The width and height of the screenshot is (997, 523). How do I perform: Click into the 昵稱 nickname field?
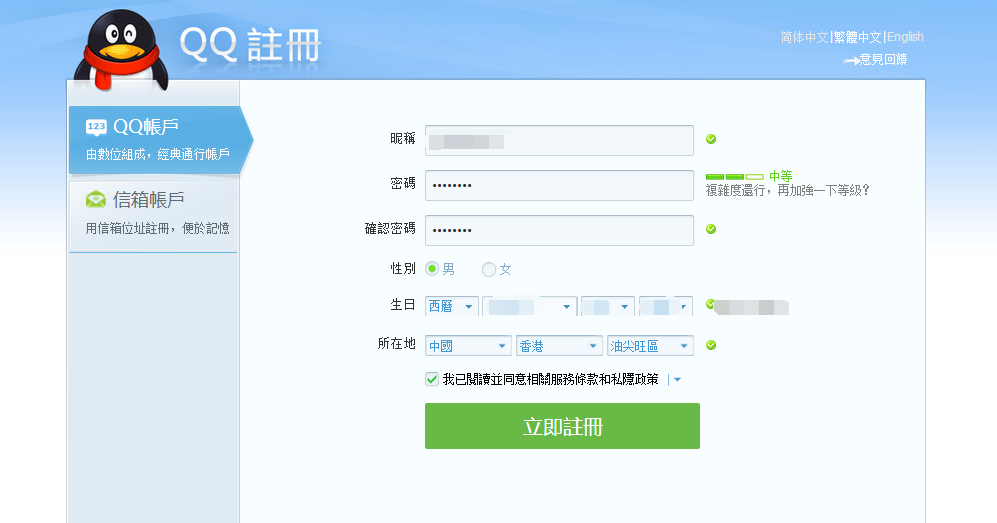(x=559, y=140)
